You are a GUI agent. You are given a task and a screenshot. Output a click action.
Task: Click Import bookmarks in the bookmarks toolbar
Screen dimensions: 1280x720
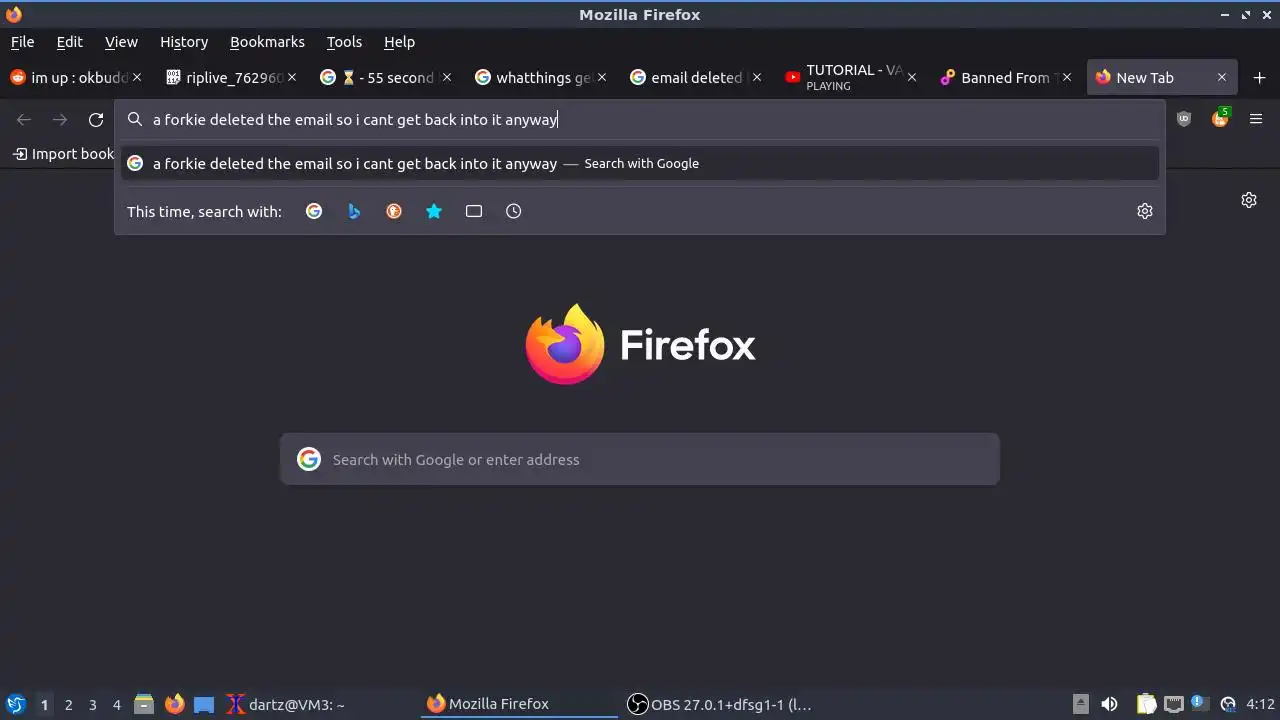click(x=63, y=154)
